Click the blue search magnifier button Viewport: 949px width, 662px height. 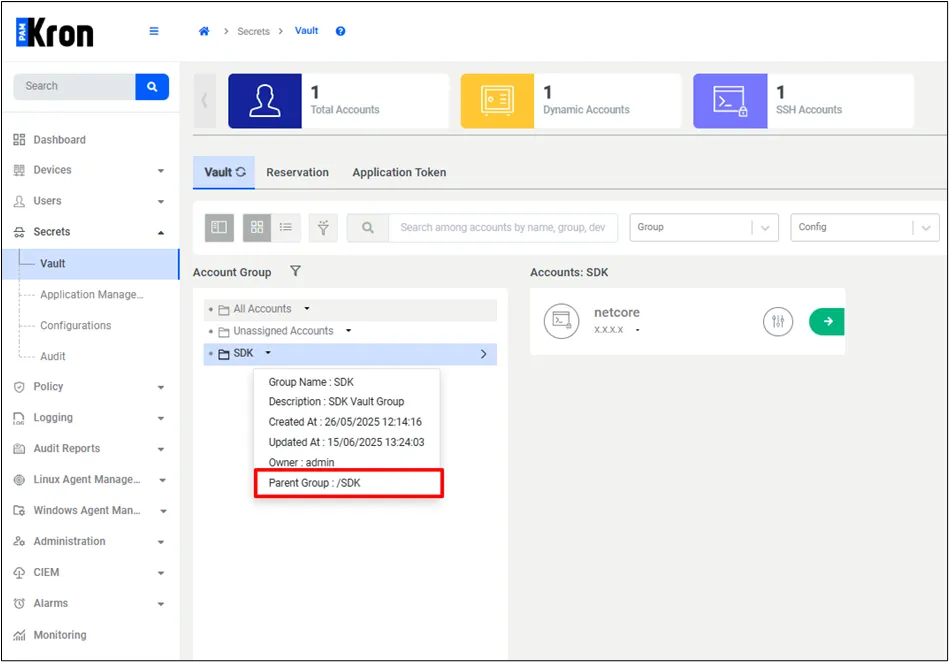152,87
